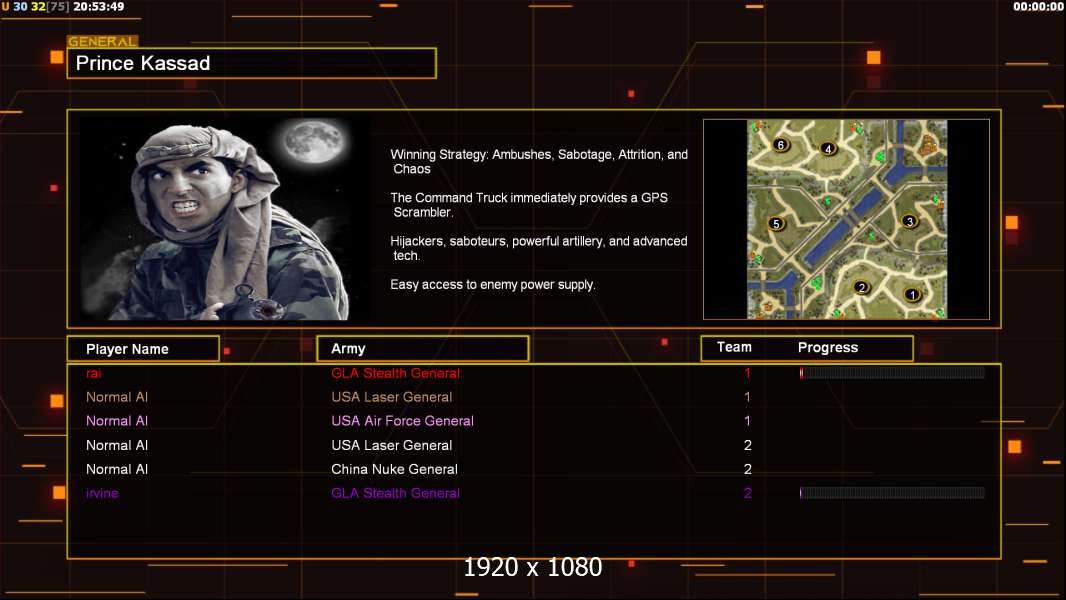1066x600 pixels.
Task: Click the moon in the portrait
Action: (314, 141)
